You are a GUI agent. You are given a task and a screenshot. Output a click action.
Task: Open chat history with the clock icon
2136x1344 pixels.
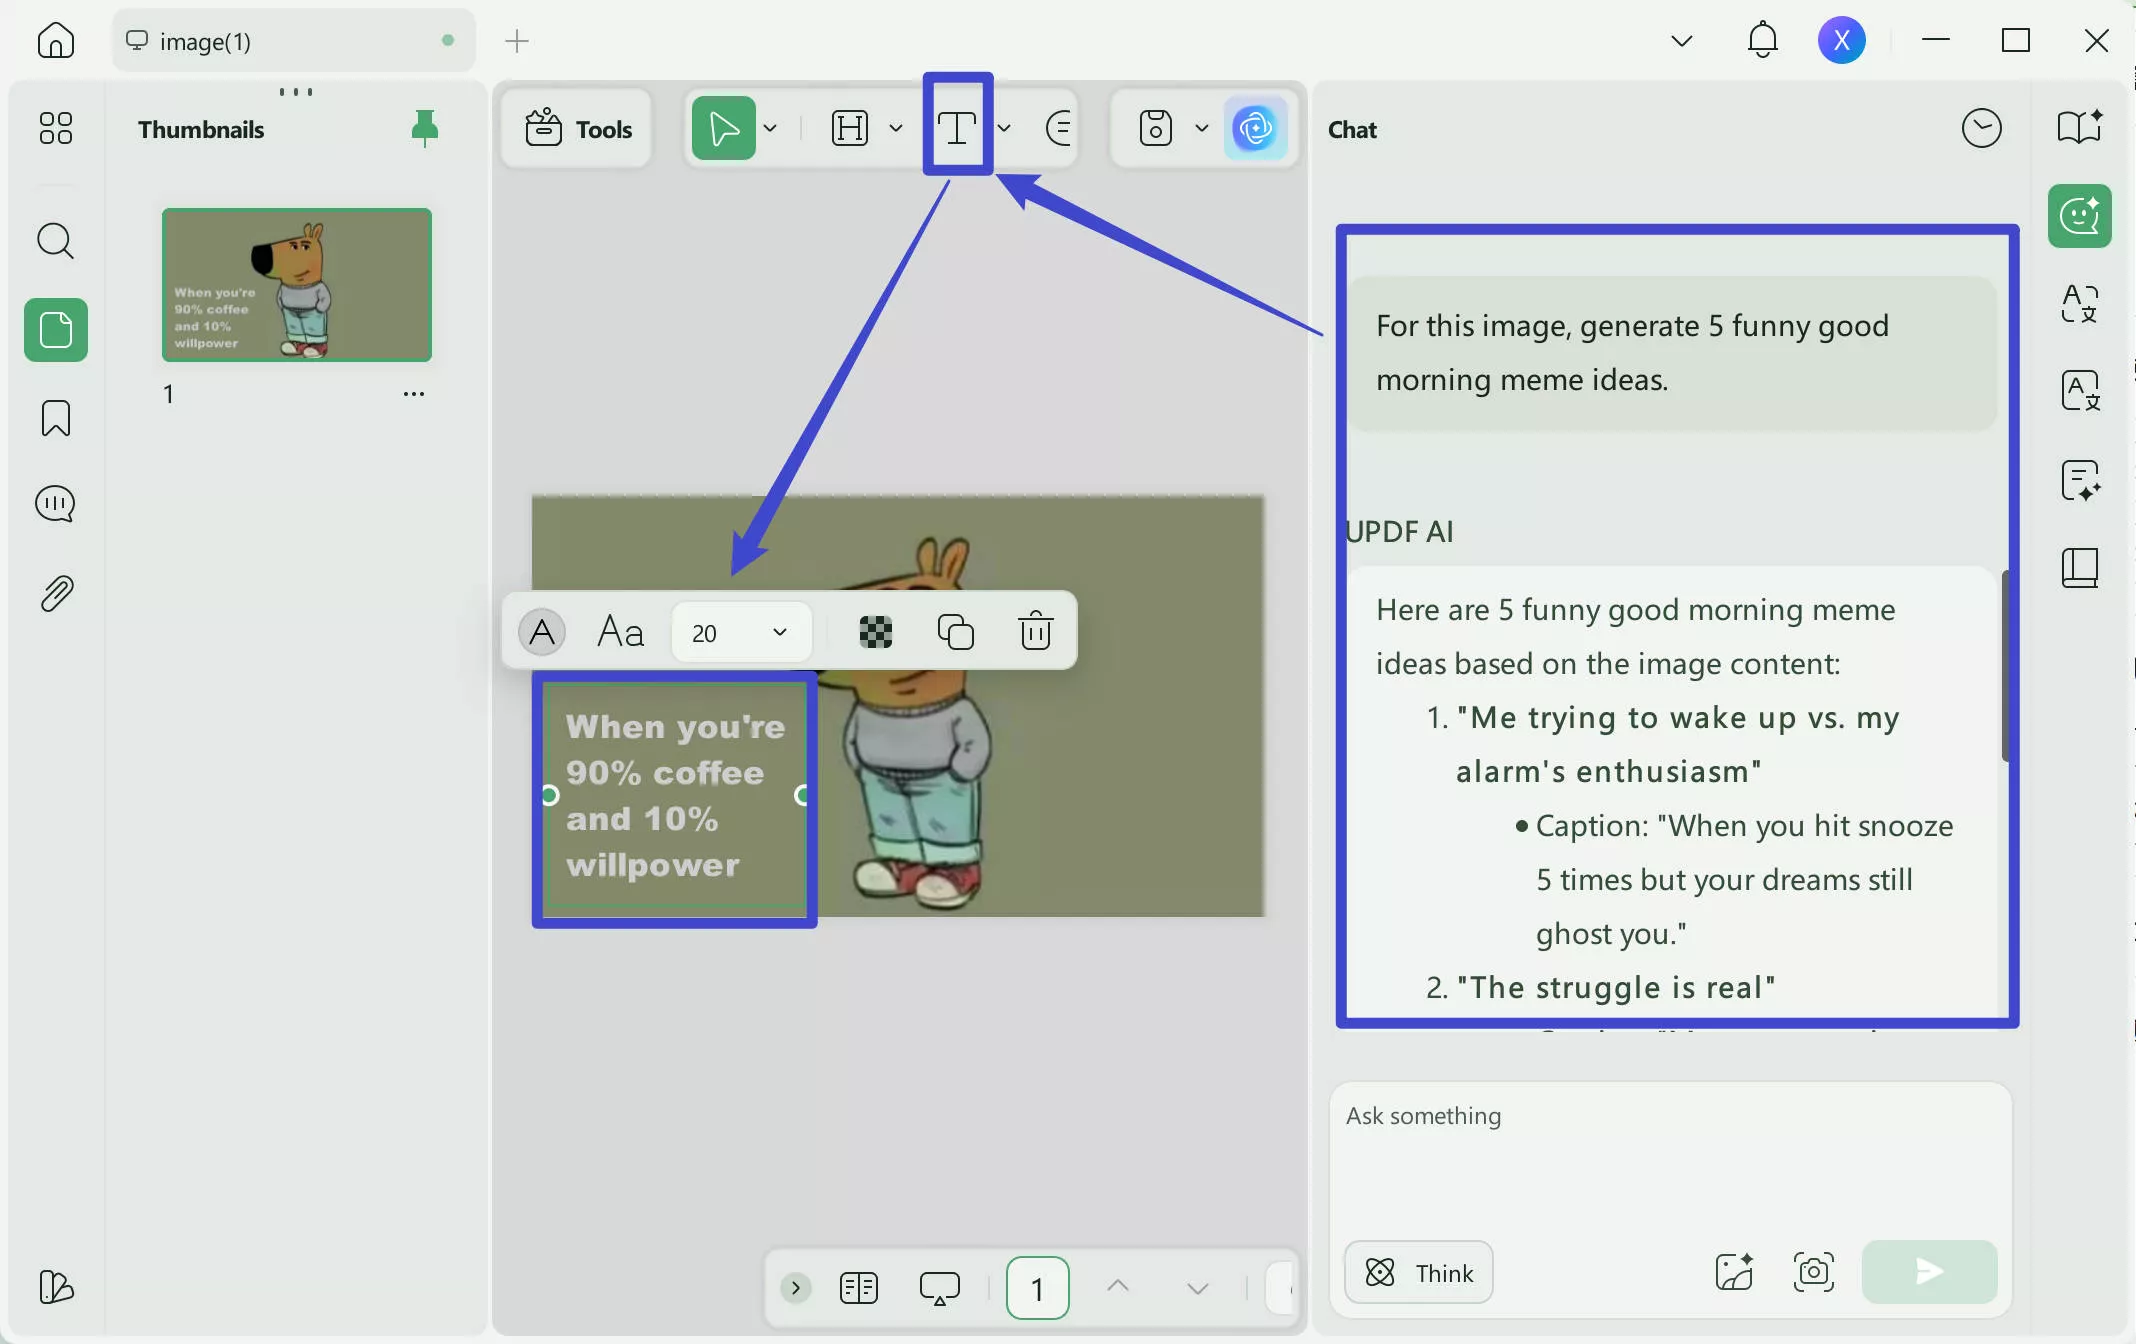(1982, 128)
